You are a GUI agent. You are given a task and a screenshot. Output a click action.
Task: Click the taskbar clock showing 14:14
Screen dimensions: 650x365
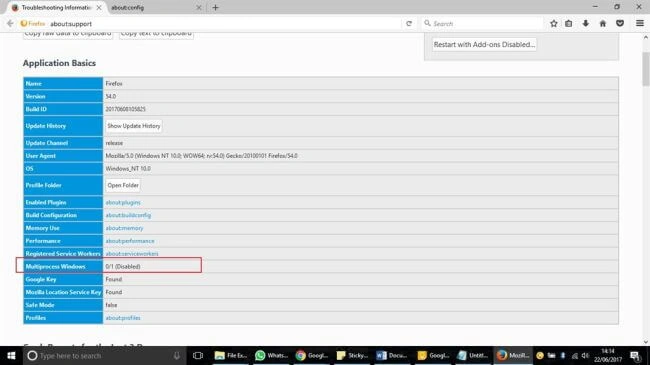[x=607, y=355]
